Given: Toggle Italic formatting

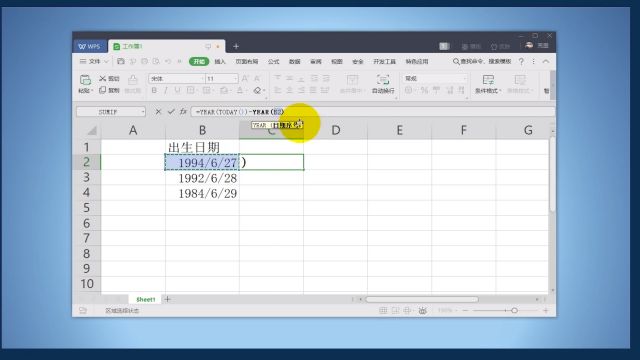Looking at the screenshot, I should 165,90.
